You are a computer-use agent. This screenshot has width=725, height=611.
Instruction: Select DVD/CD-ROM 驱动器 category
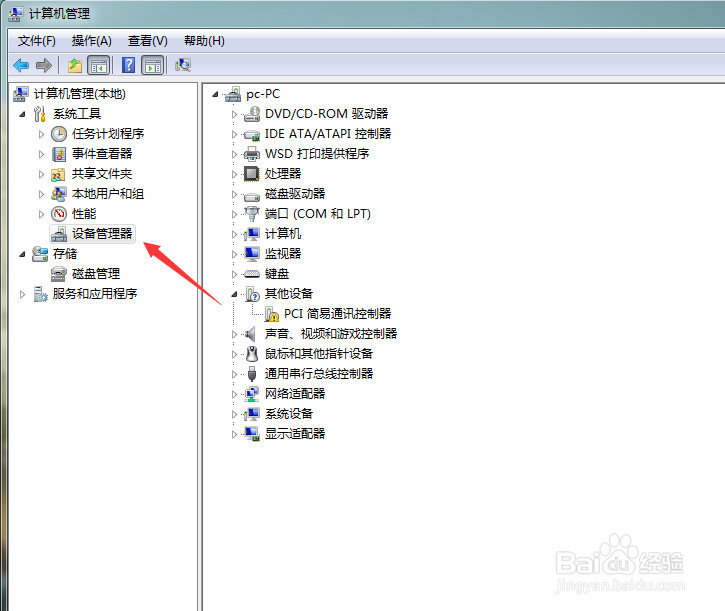pos(326,114)
